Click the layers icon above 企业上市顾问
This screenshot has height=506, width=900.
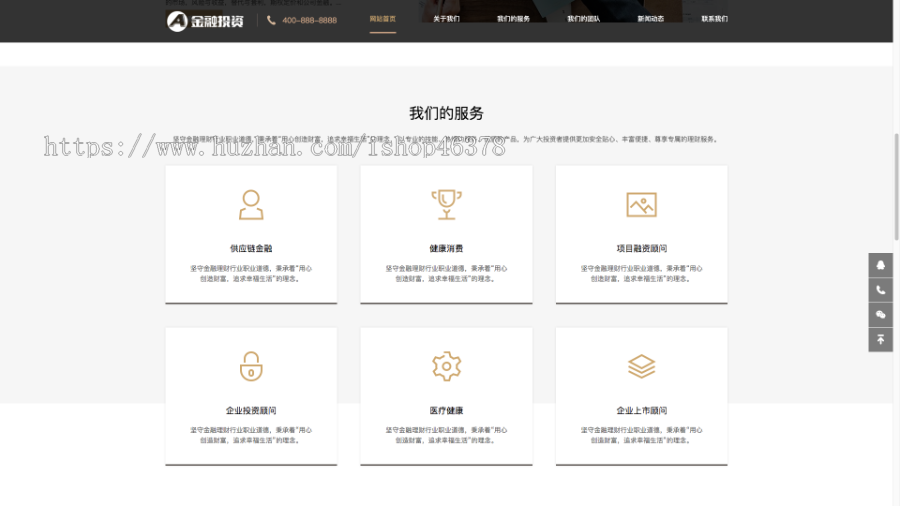(641, 367)
